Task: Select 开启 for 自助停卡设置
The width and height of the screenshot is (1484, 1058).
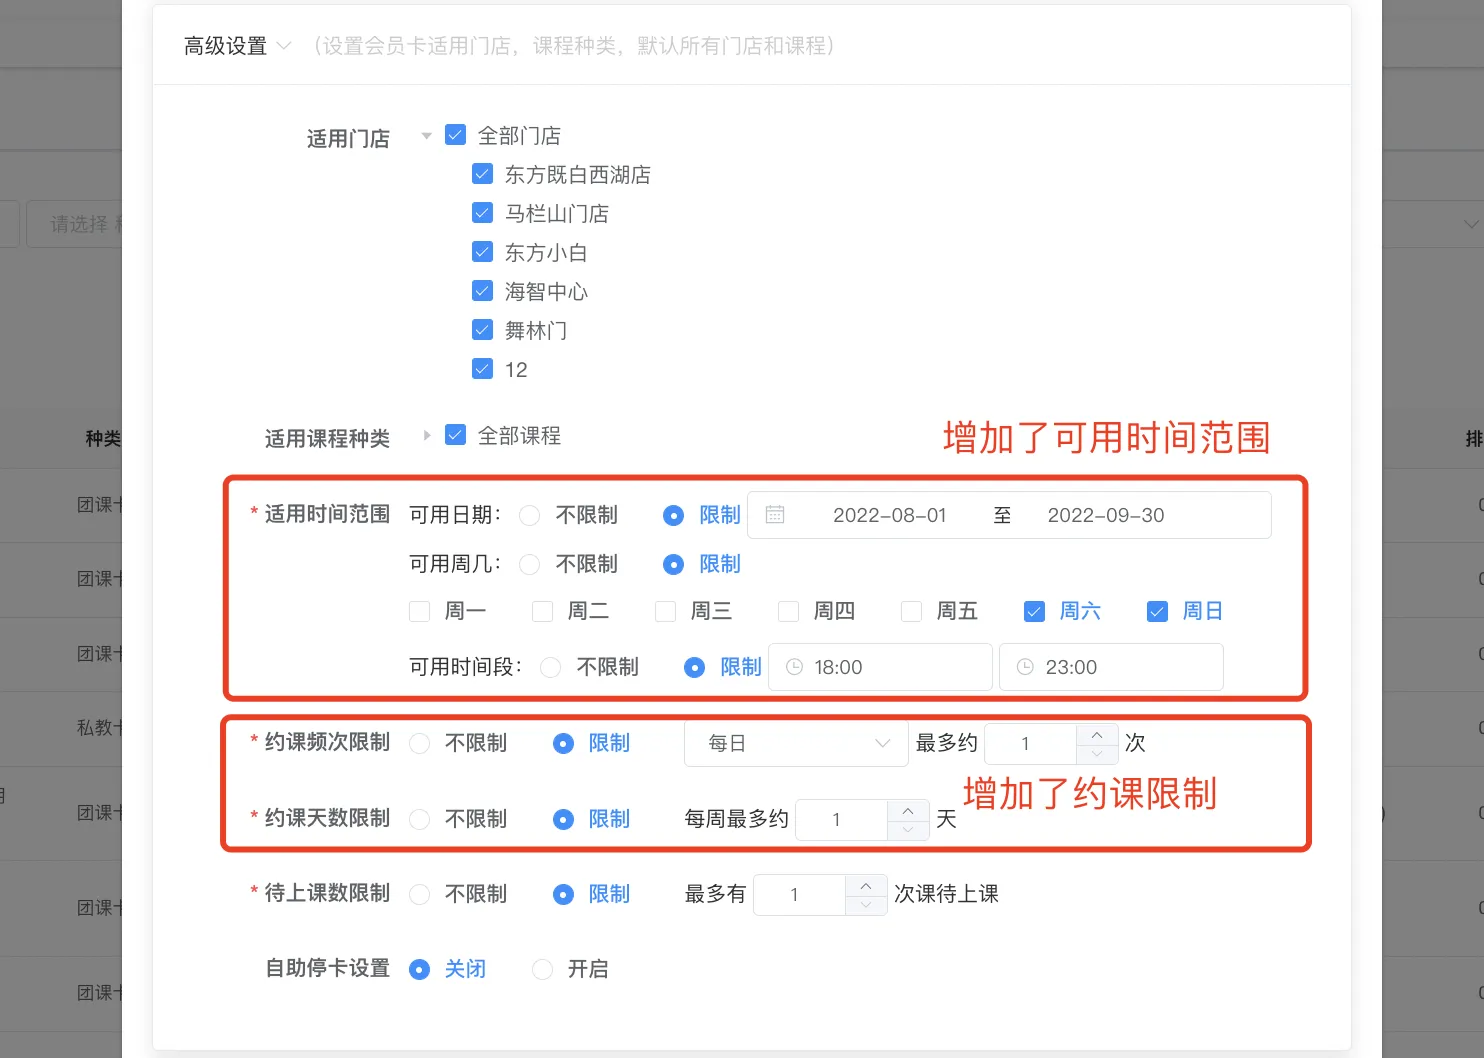Action: pos(542,969)
